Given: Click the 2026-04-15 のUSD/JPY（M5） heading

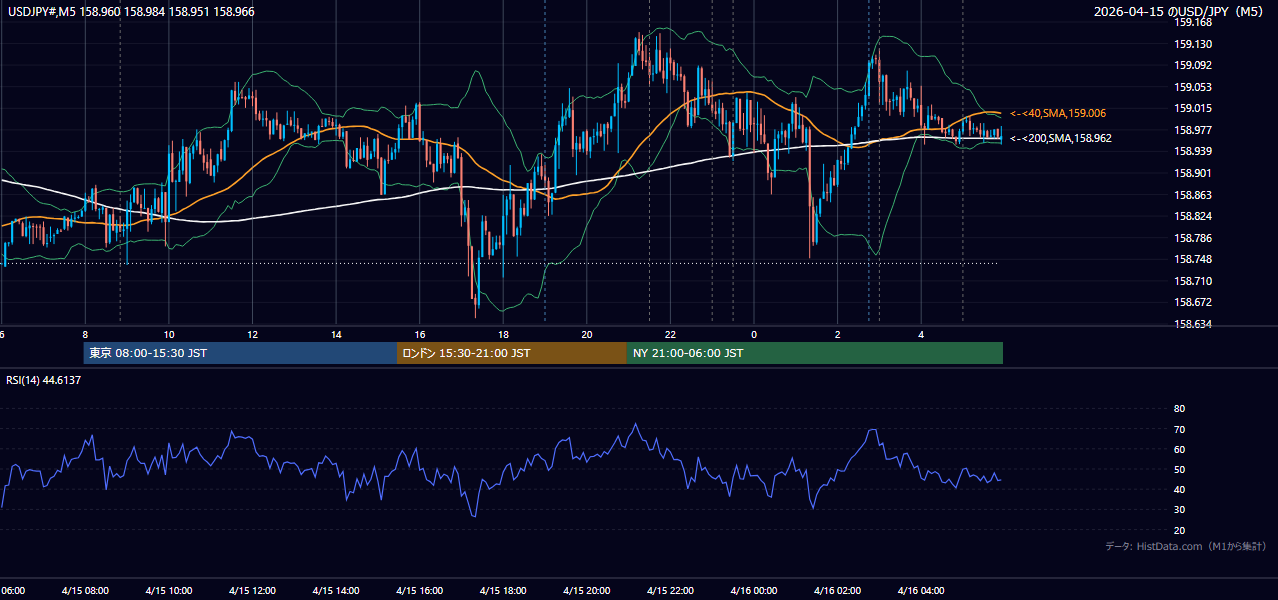Looking at the screenshot, I should 1180,12.
